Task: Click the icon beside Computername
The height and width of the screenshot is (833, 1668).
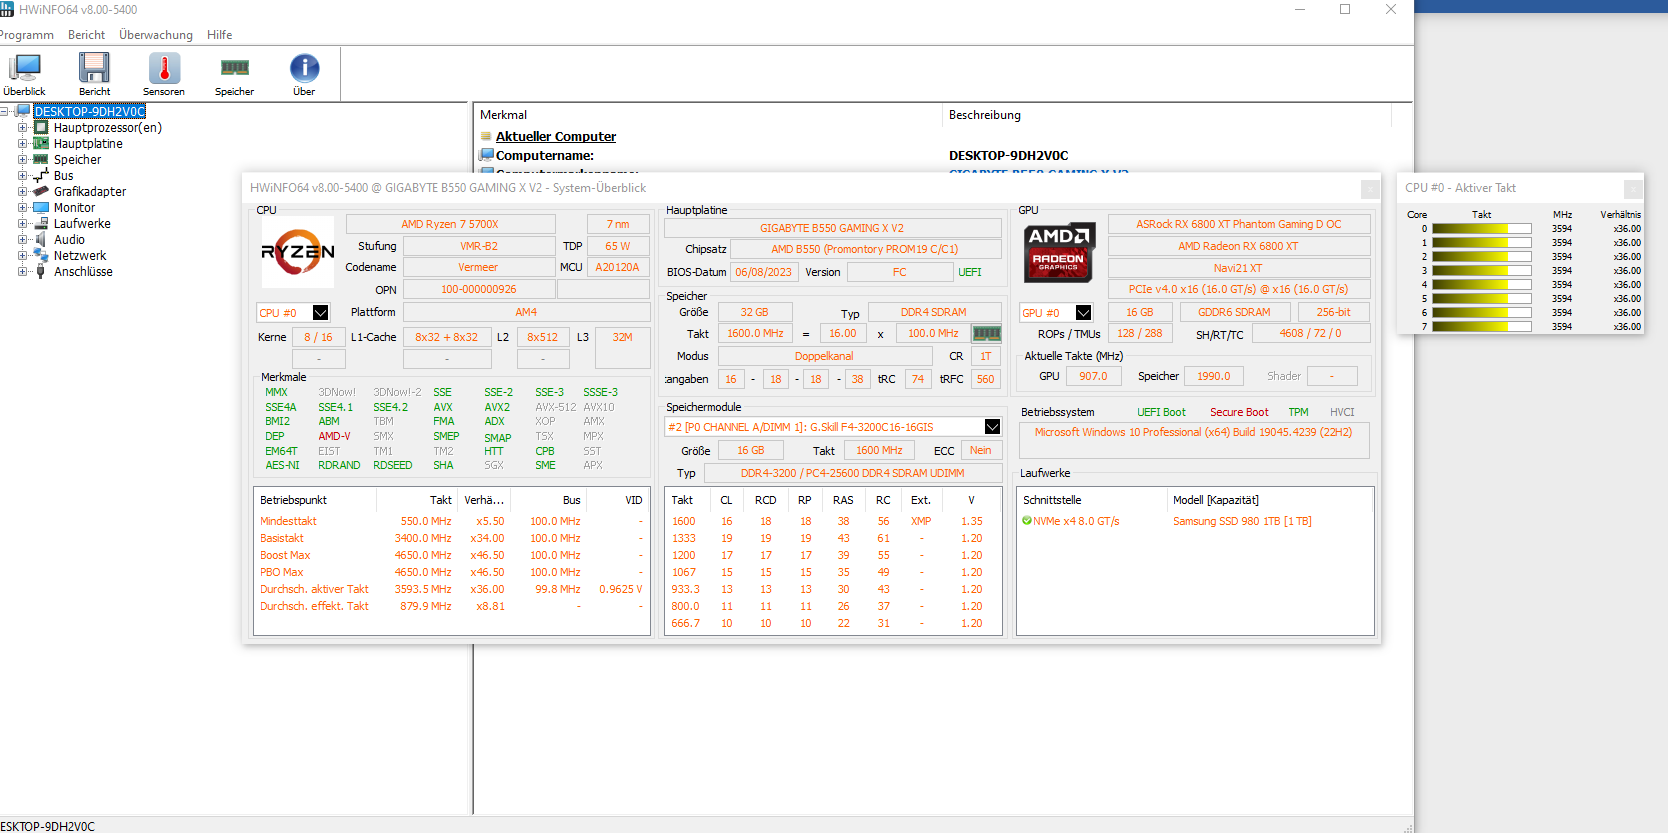Action: [487, 155]
